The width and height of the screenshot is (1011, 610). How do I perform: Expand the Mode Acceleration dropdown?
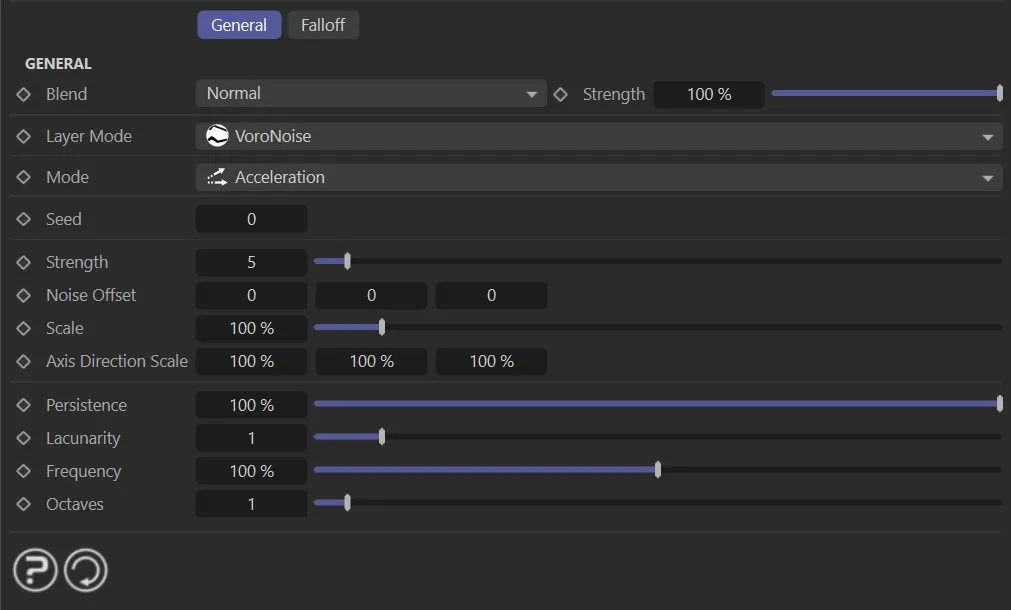tap(598, 177)
